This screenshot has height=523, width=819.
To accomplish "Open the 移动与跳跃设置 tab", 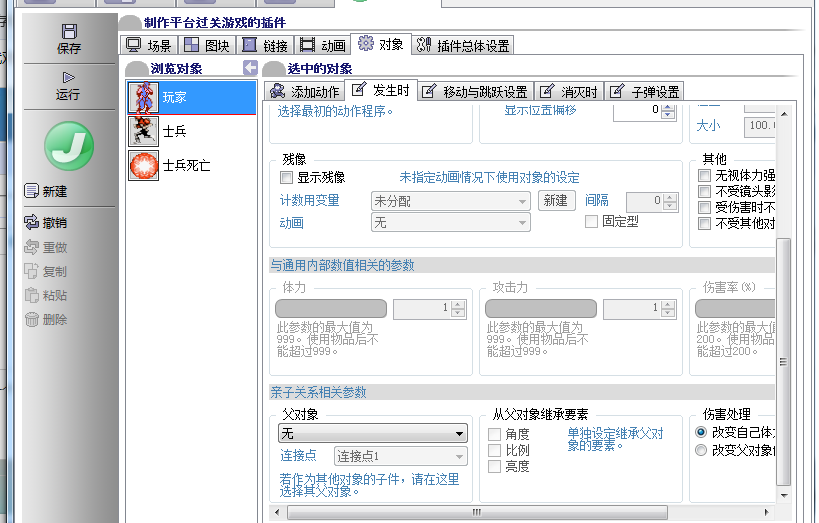I will 475,92.
